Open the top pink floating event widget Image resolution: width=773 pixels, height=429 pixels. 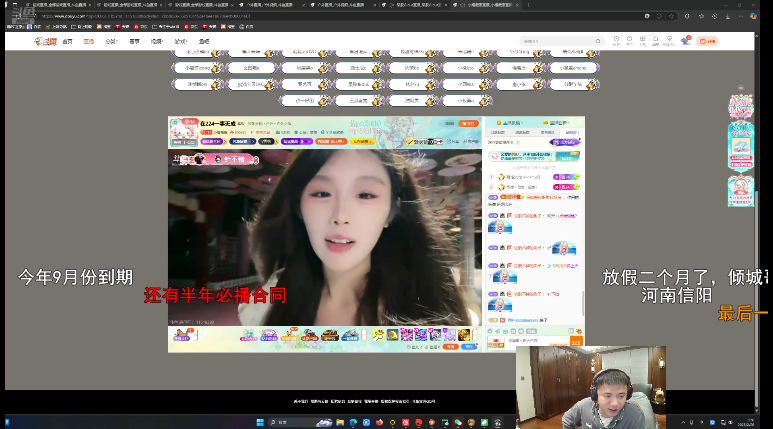coord(741,107)
